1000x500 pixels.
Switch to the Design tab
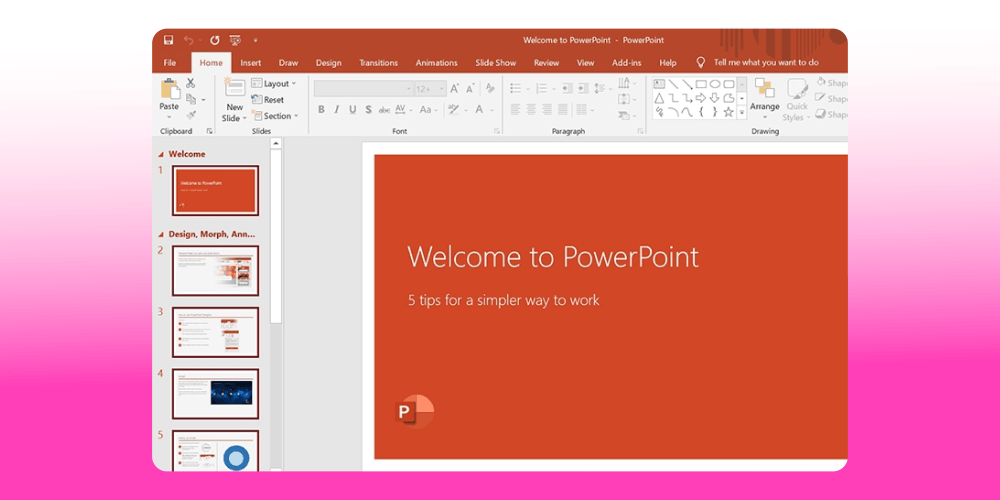click(328, 62)
